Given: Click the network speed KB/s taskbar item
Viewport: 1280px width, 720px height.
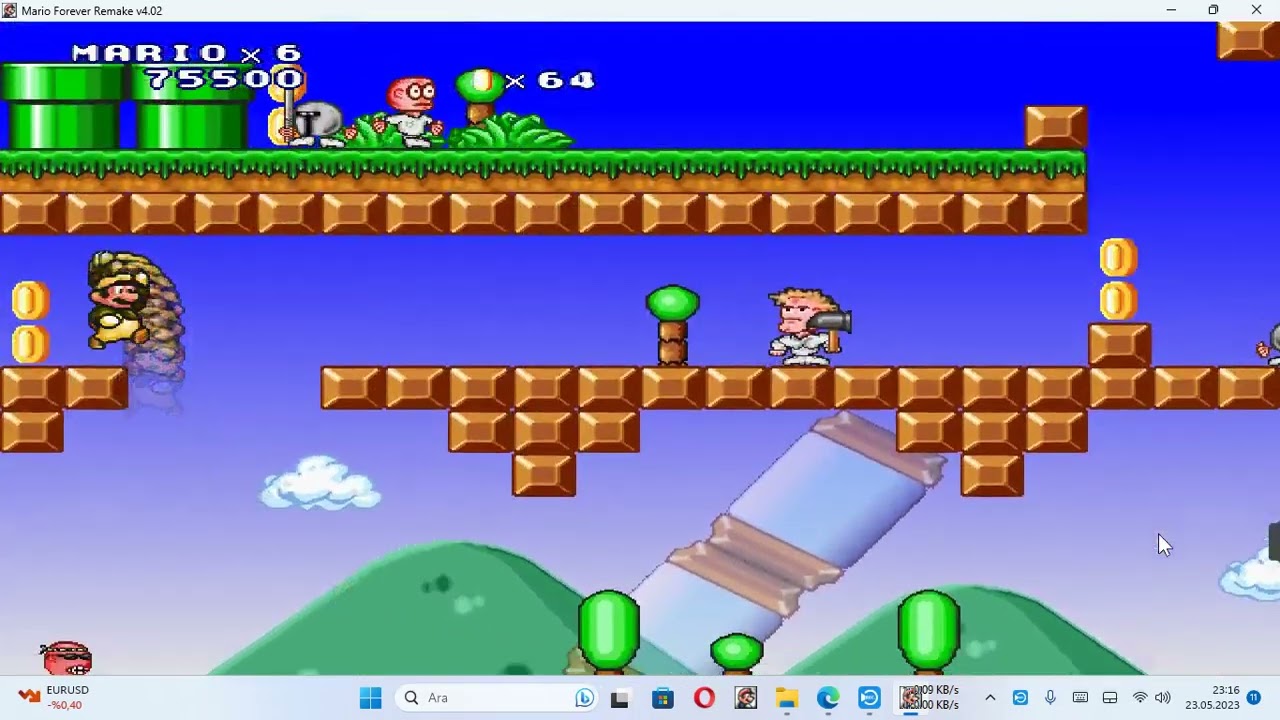Looking at the screenshot, I should point(929,698).
